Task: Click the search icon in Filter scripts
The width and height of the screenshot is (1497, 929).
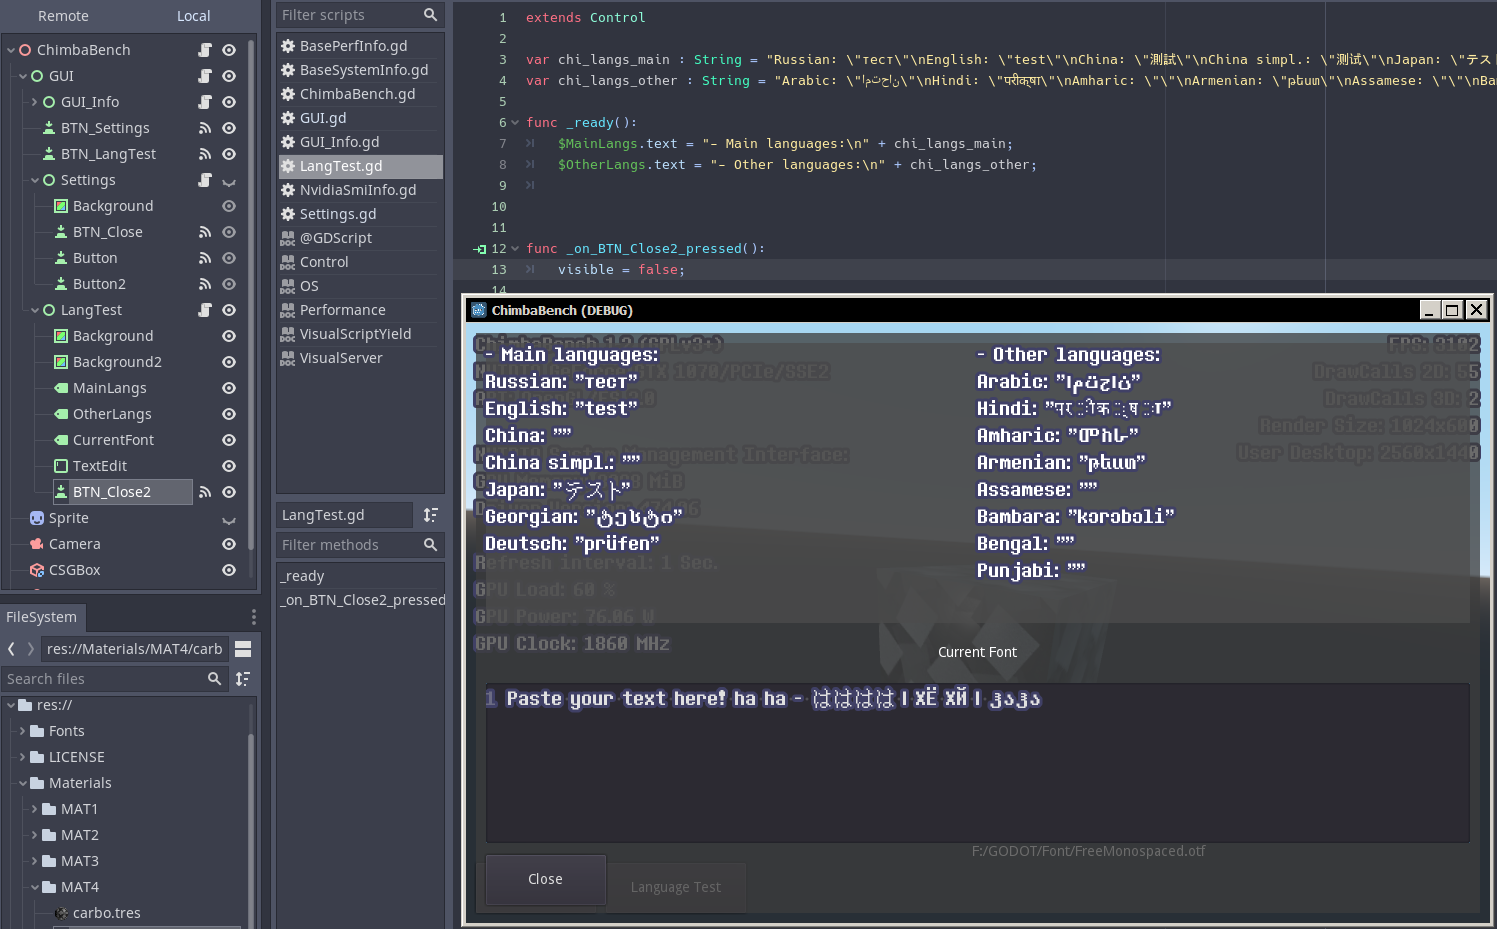Action: 430,15
